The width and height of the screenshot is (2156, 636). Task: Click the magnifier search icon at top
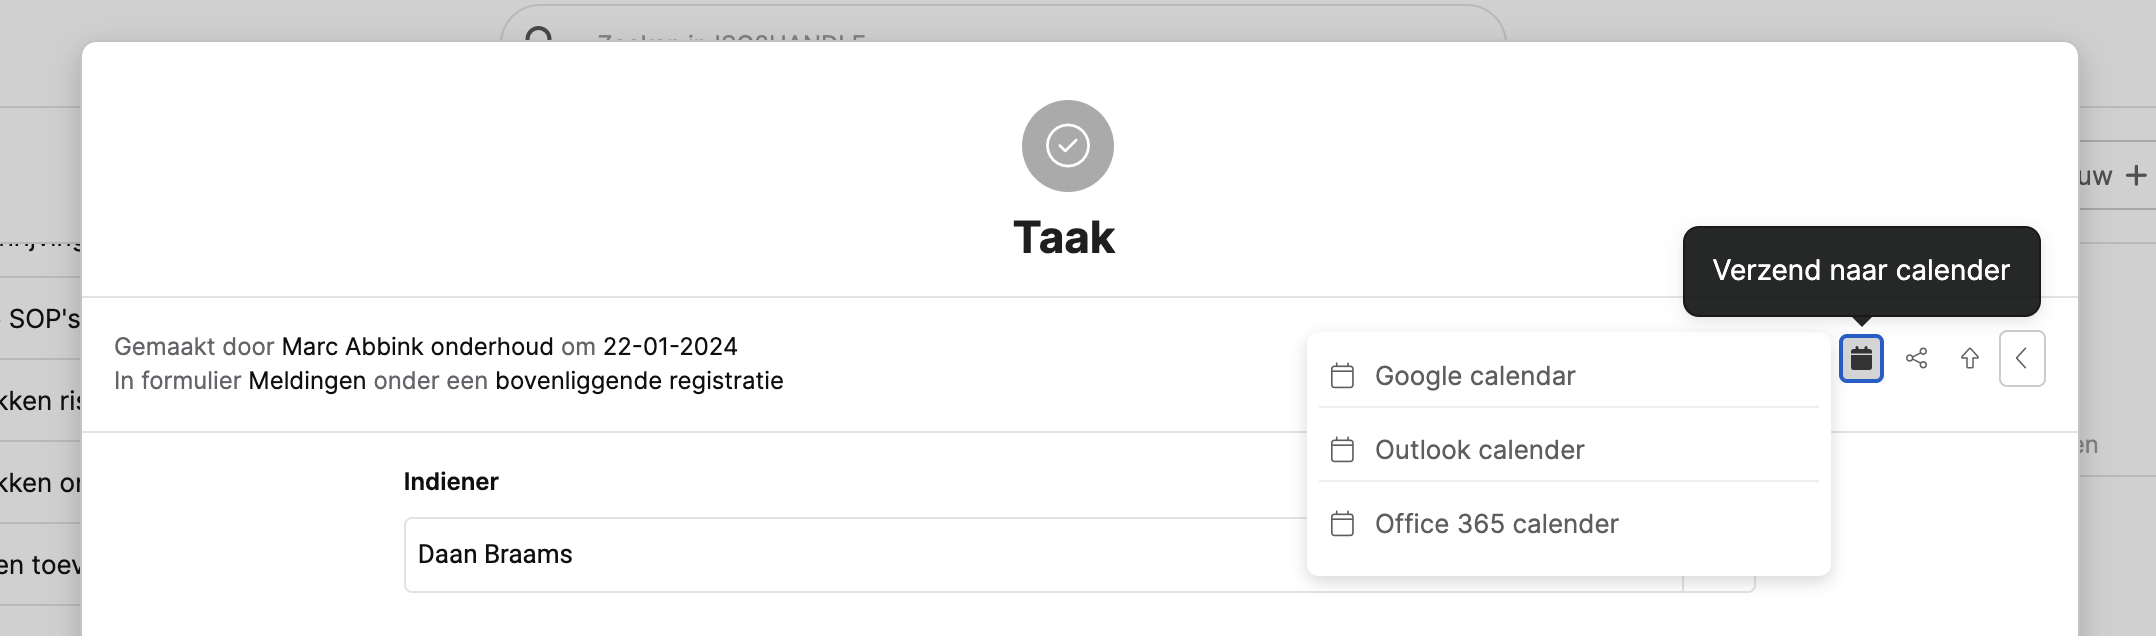click(539, 35)
